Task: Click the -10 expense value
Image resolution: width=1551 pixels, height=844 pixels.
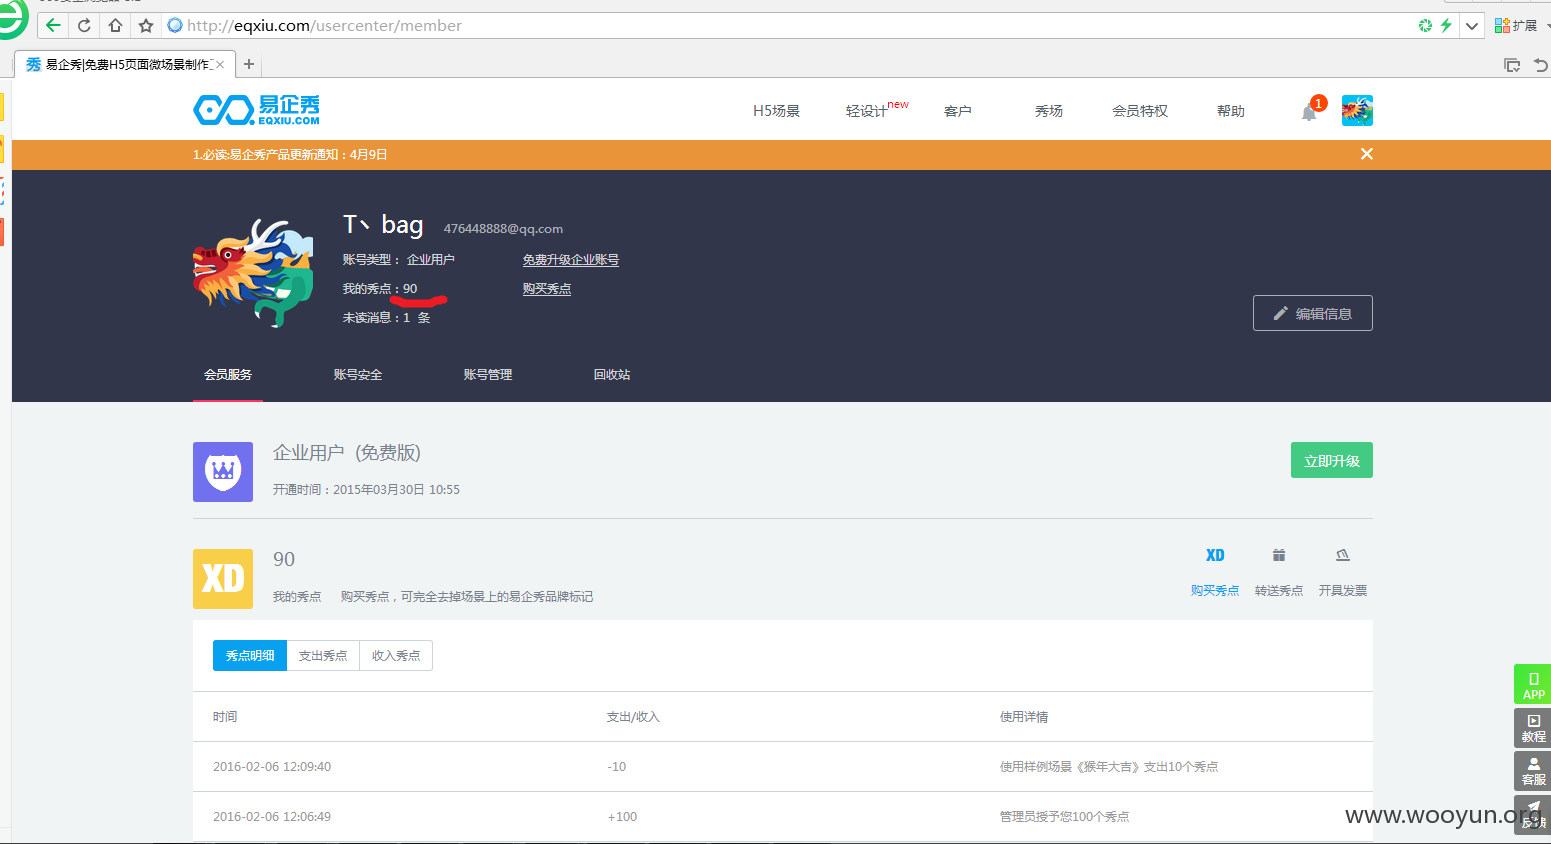Action: pyautogui.click(x=616, y=767)
